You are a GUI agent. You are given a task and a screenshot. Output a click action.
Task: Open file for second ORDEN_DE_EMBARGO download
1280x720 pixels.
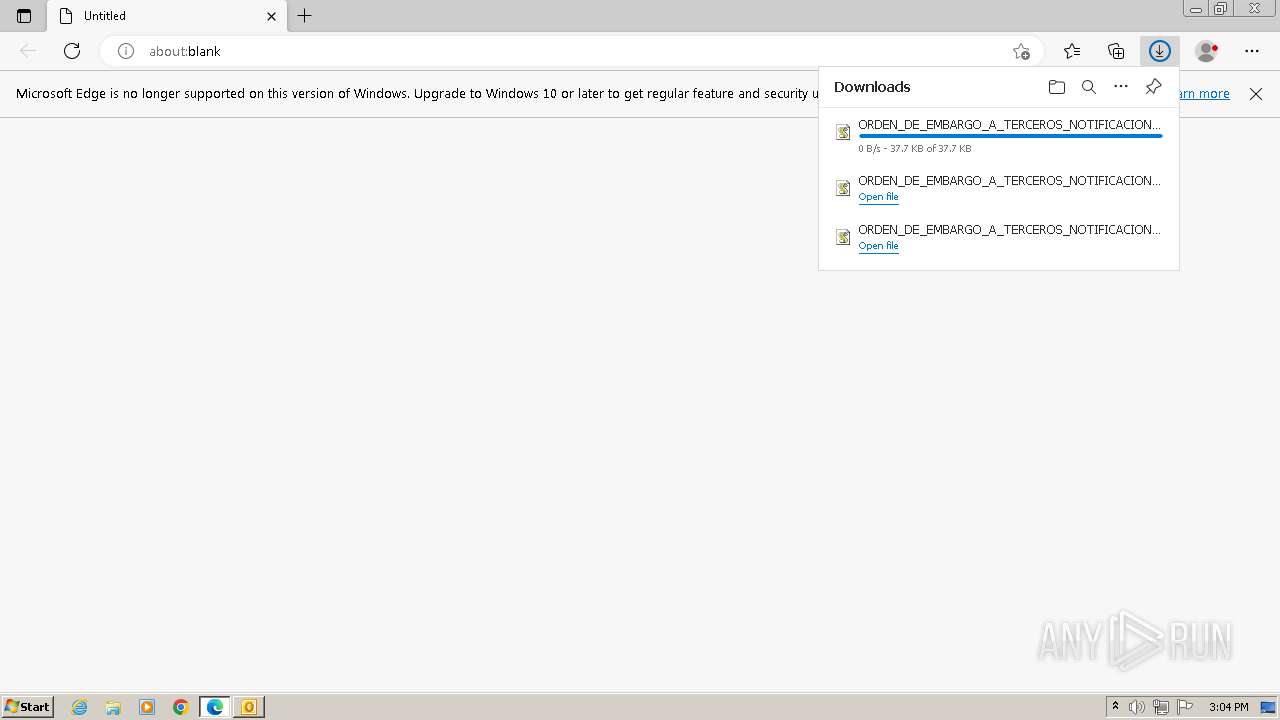878,197
